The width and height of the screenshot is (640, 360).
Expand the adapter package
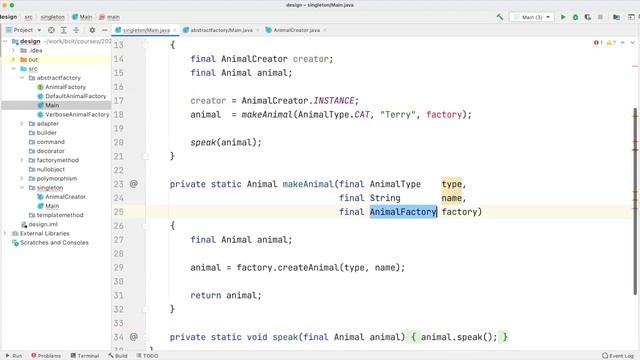(x=22, y=123)
